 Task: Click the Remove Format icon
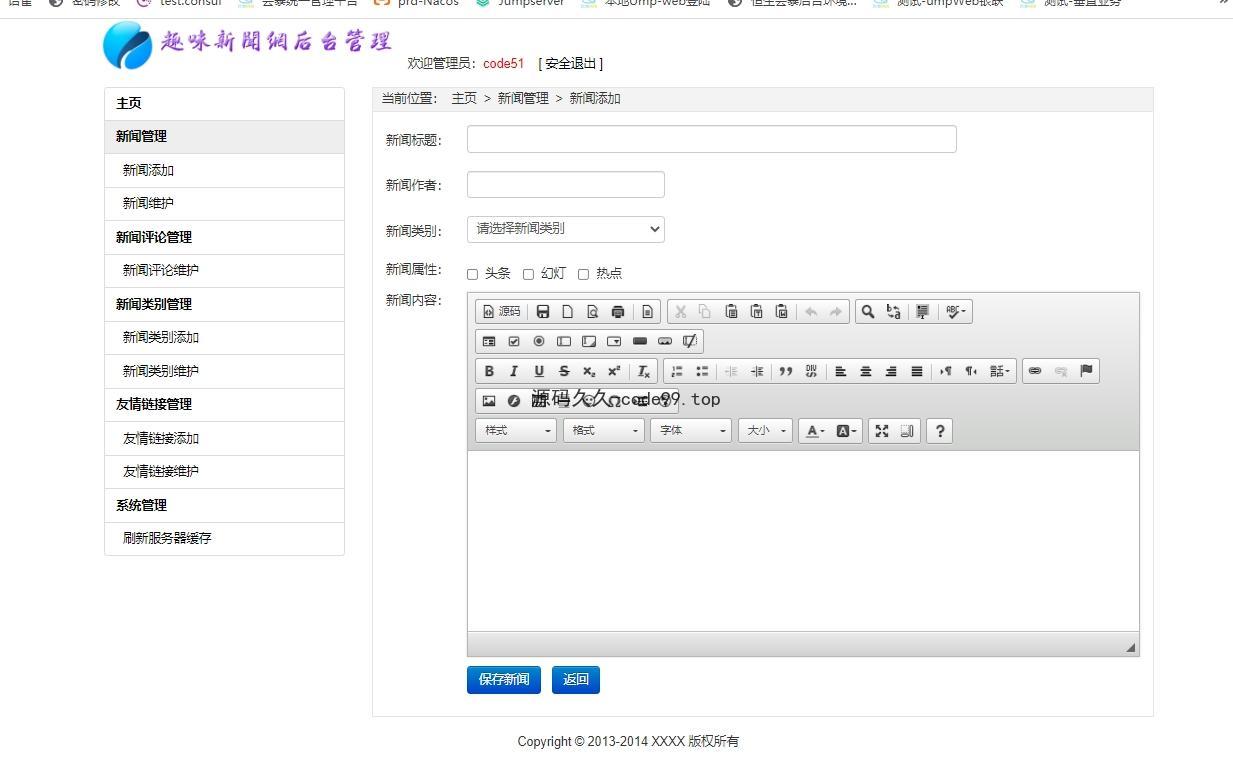point(644,372)
